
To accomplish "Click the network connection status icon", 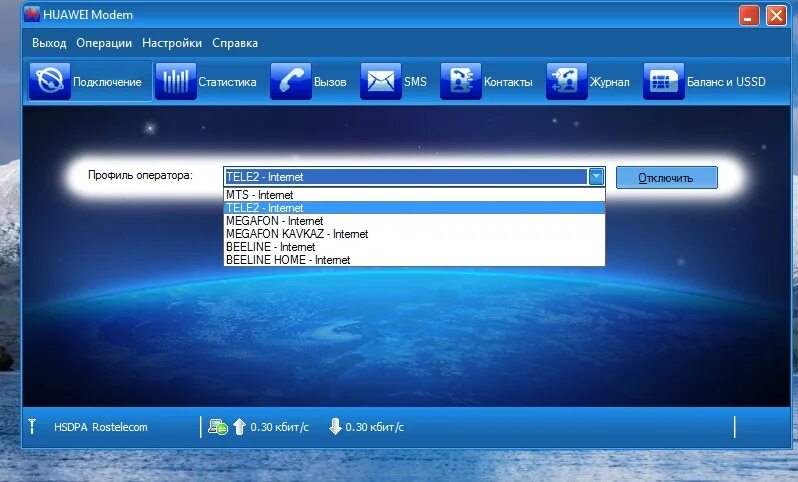I will point(218,427).
